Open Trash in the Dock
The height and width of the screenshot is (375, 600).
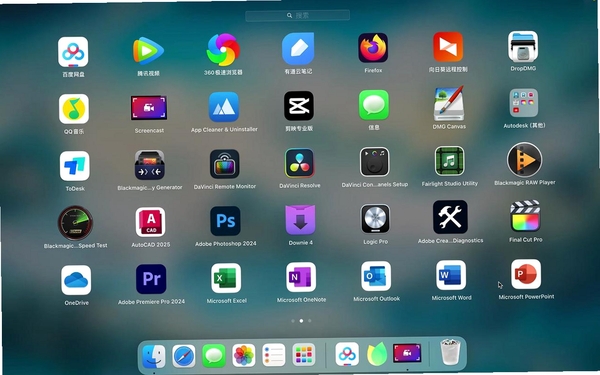[450, 352]
